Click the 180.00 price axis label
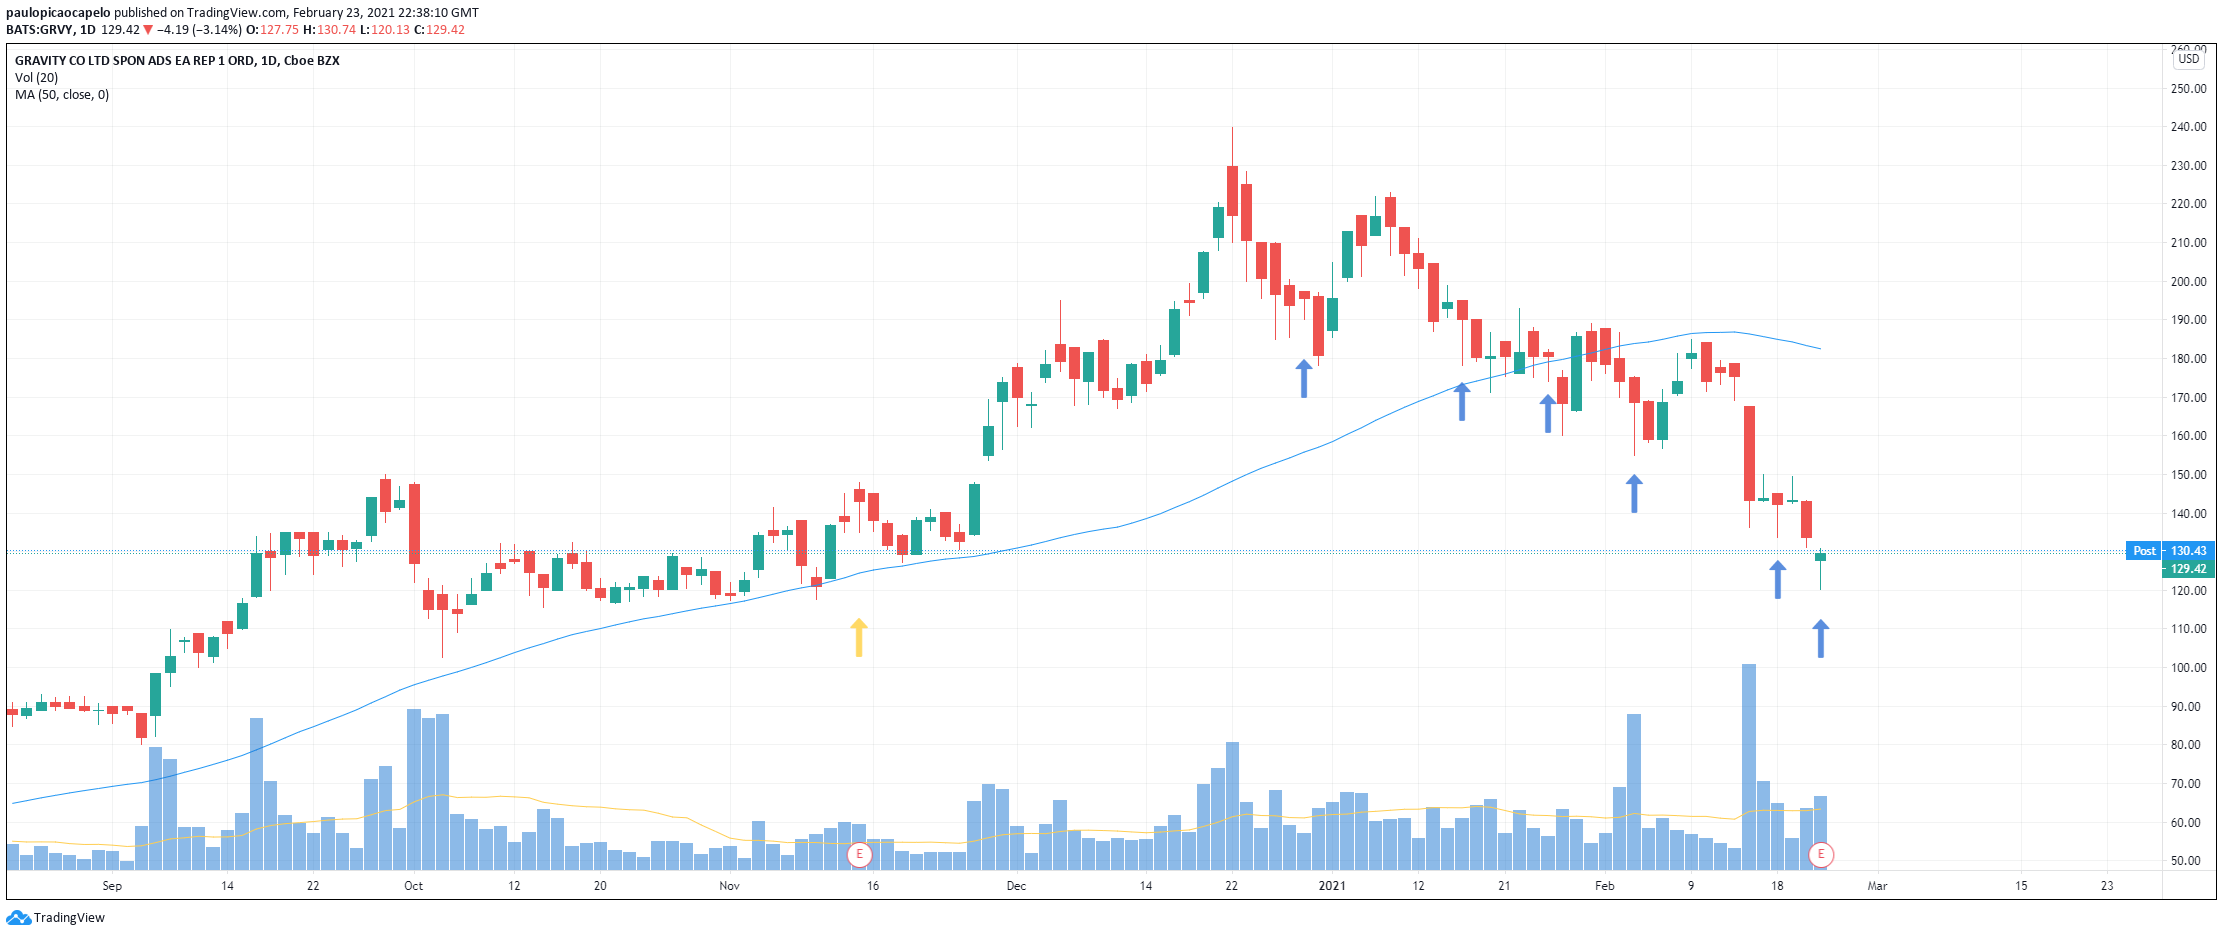This screenshot has height=936, width=2223. (x=2188, y=359)
